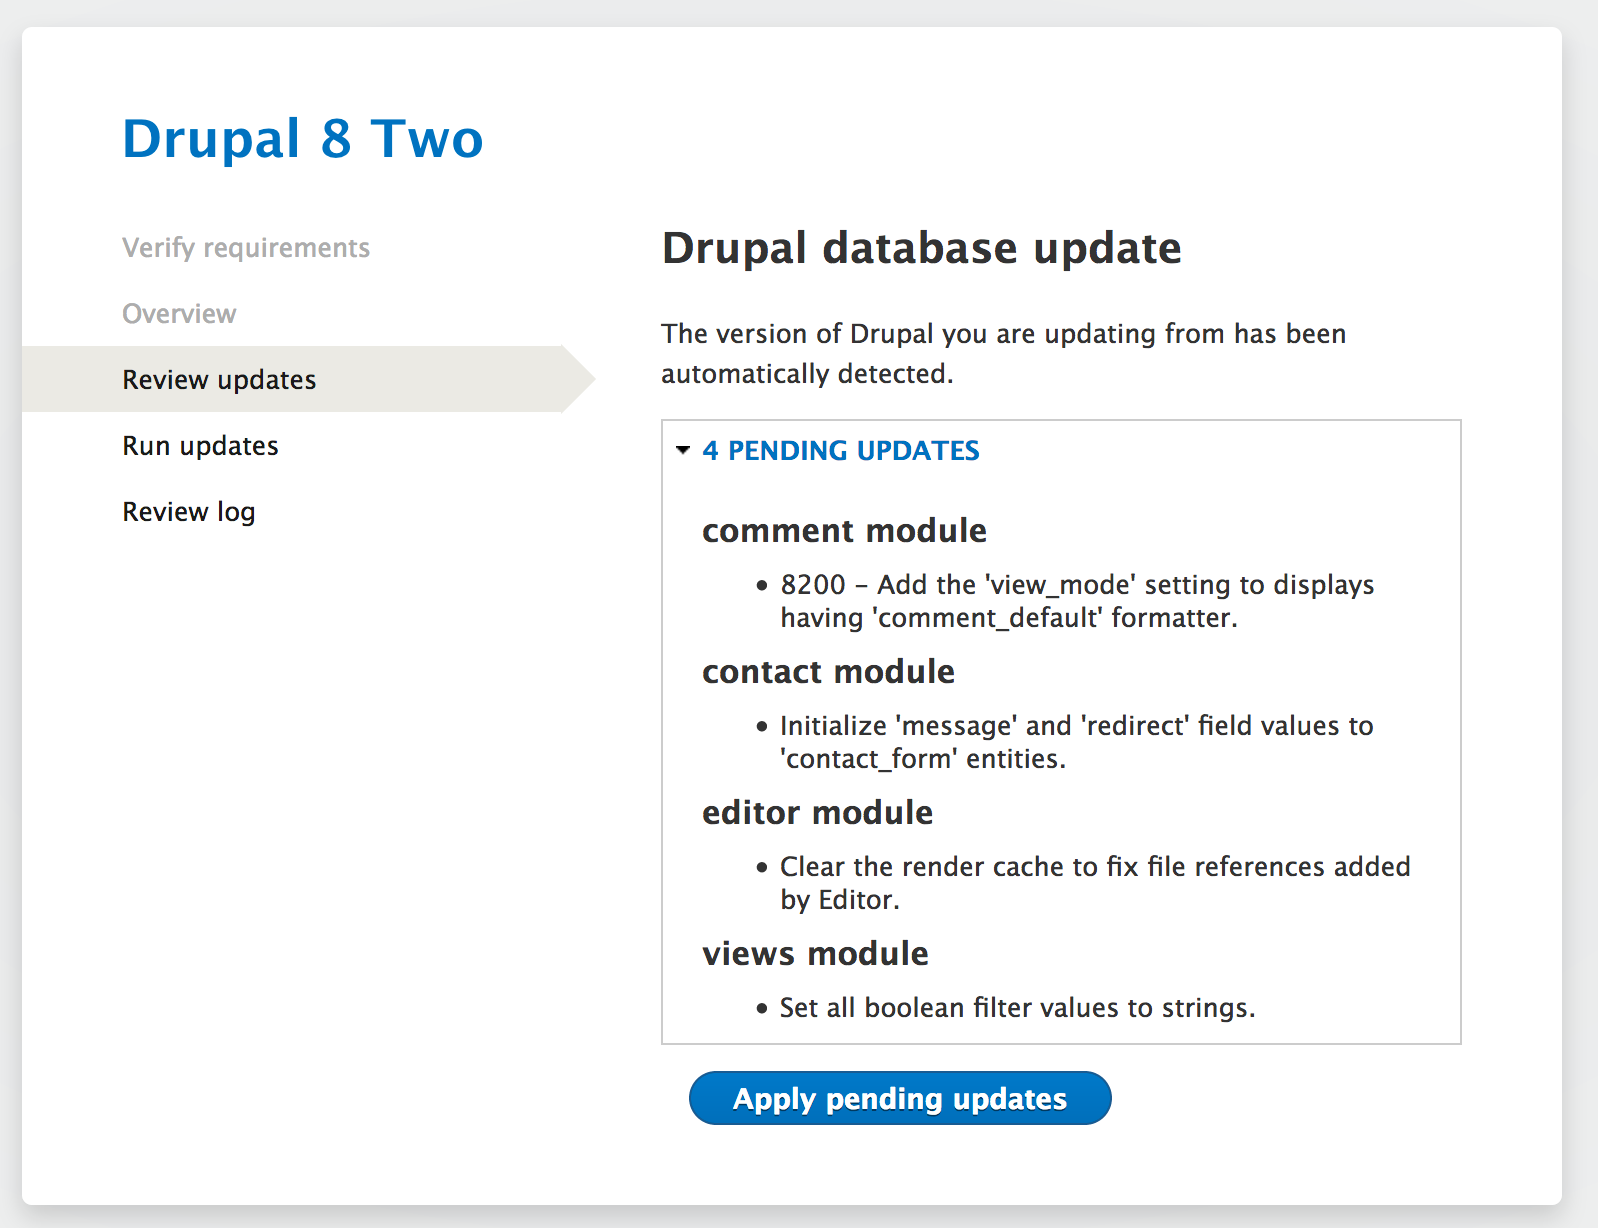Click the 8200 view_mode update item

click(1077, 601)
